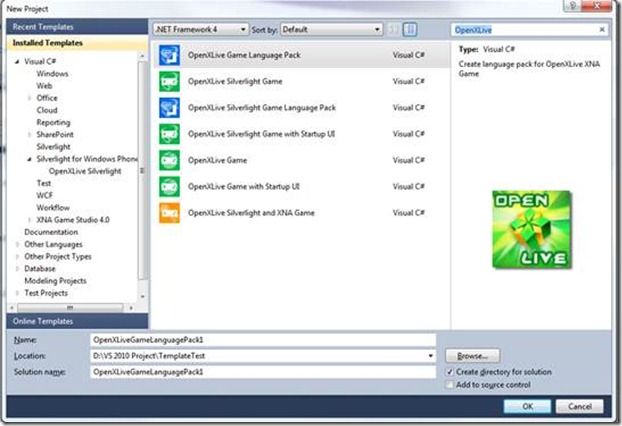Toggle Create directory for solution checkbox
Viewport: 622px width, 426px height.
[x=449, y=372]
